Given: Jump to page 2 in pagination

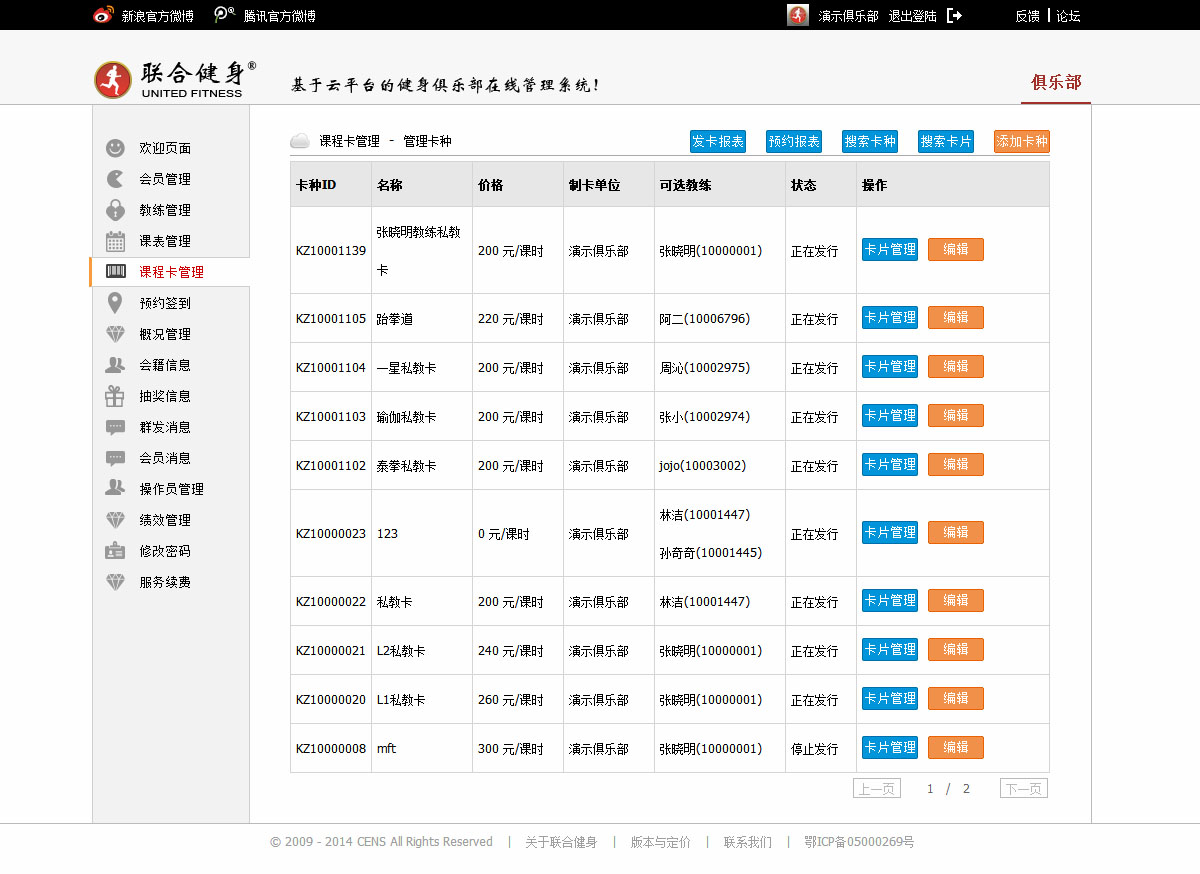Looking at the screenshot, I should [x=966, y=789].
